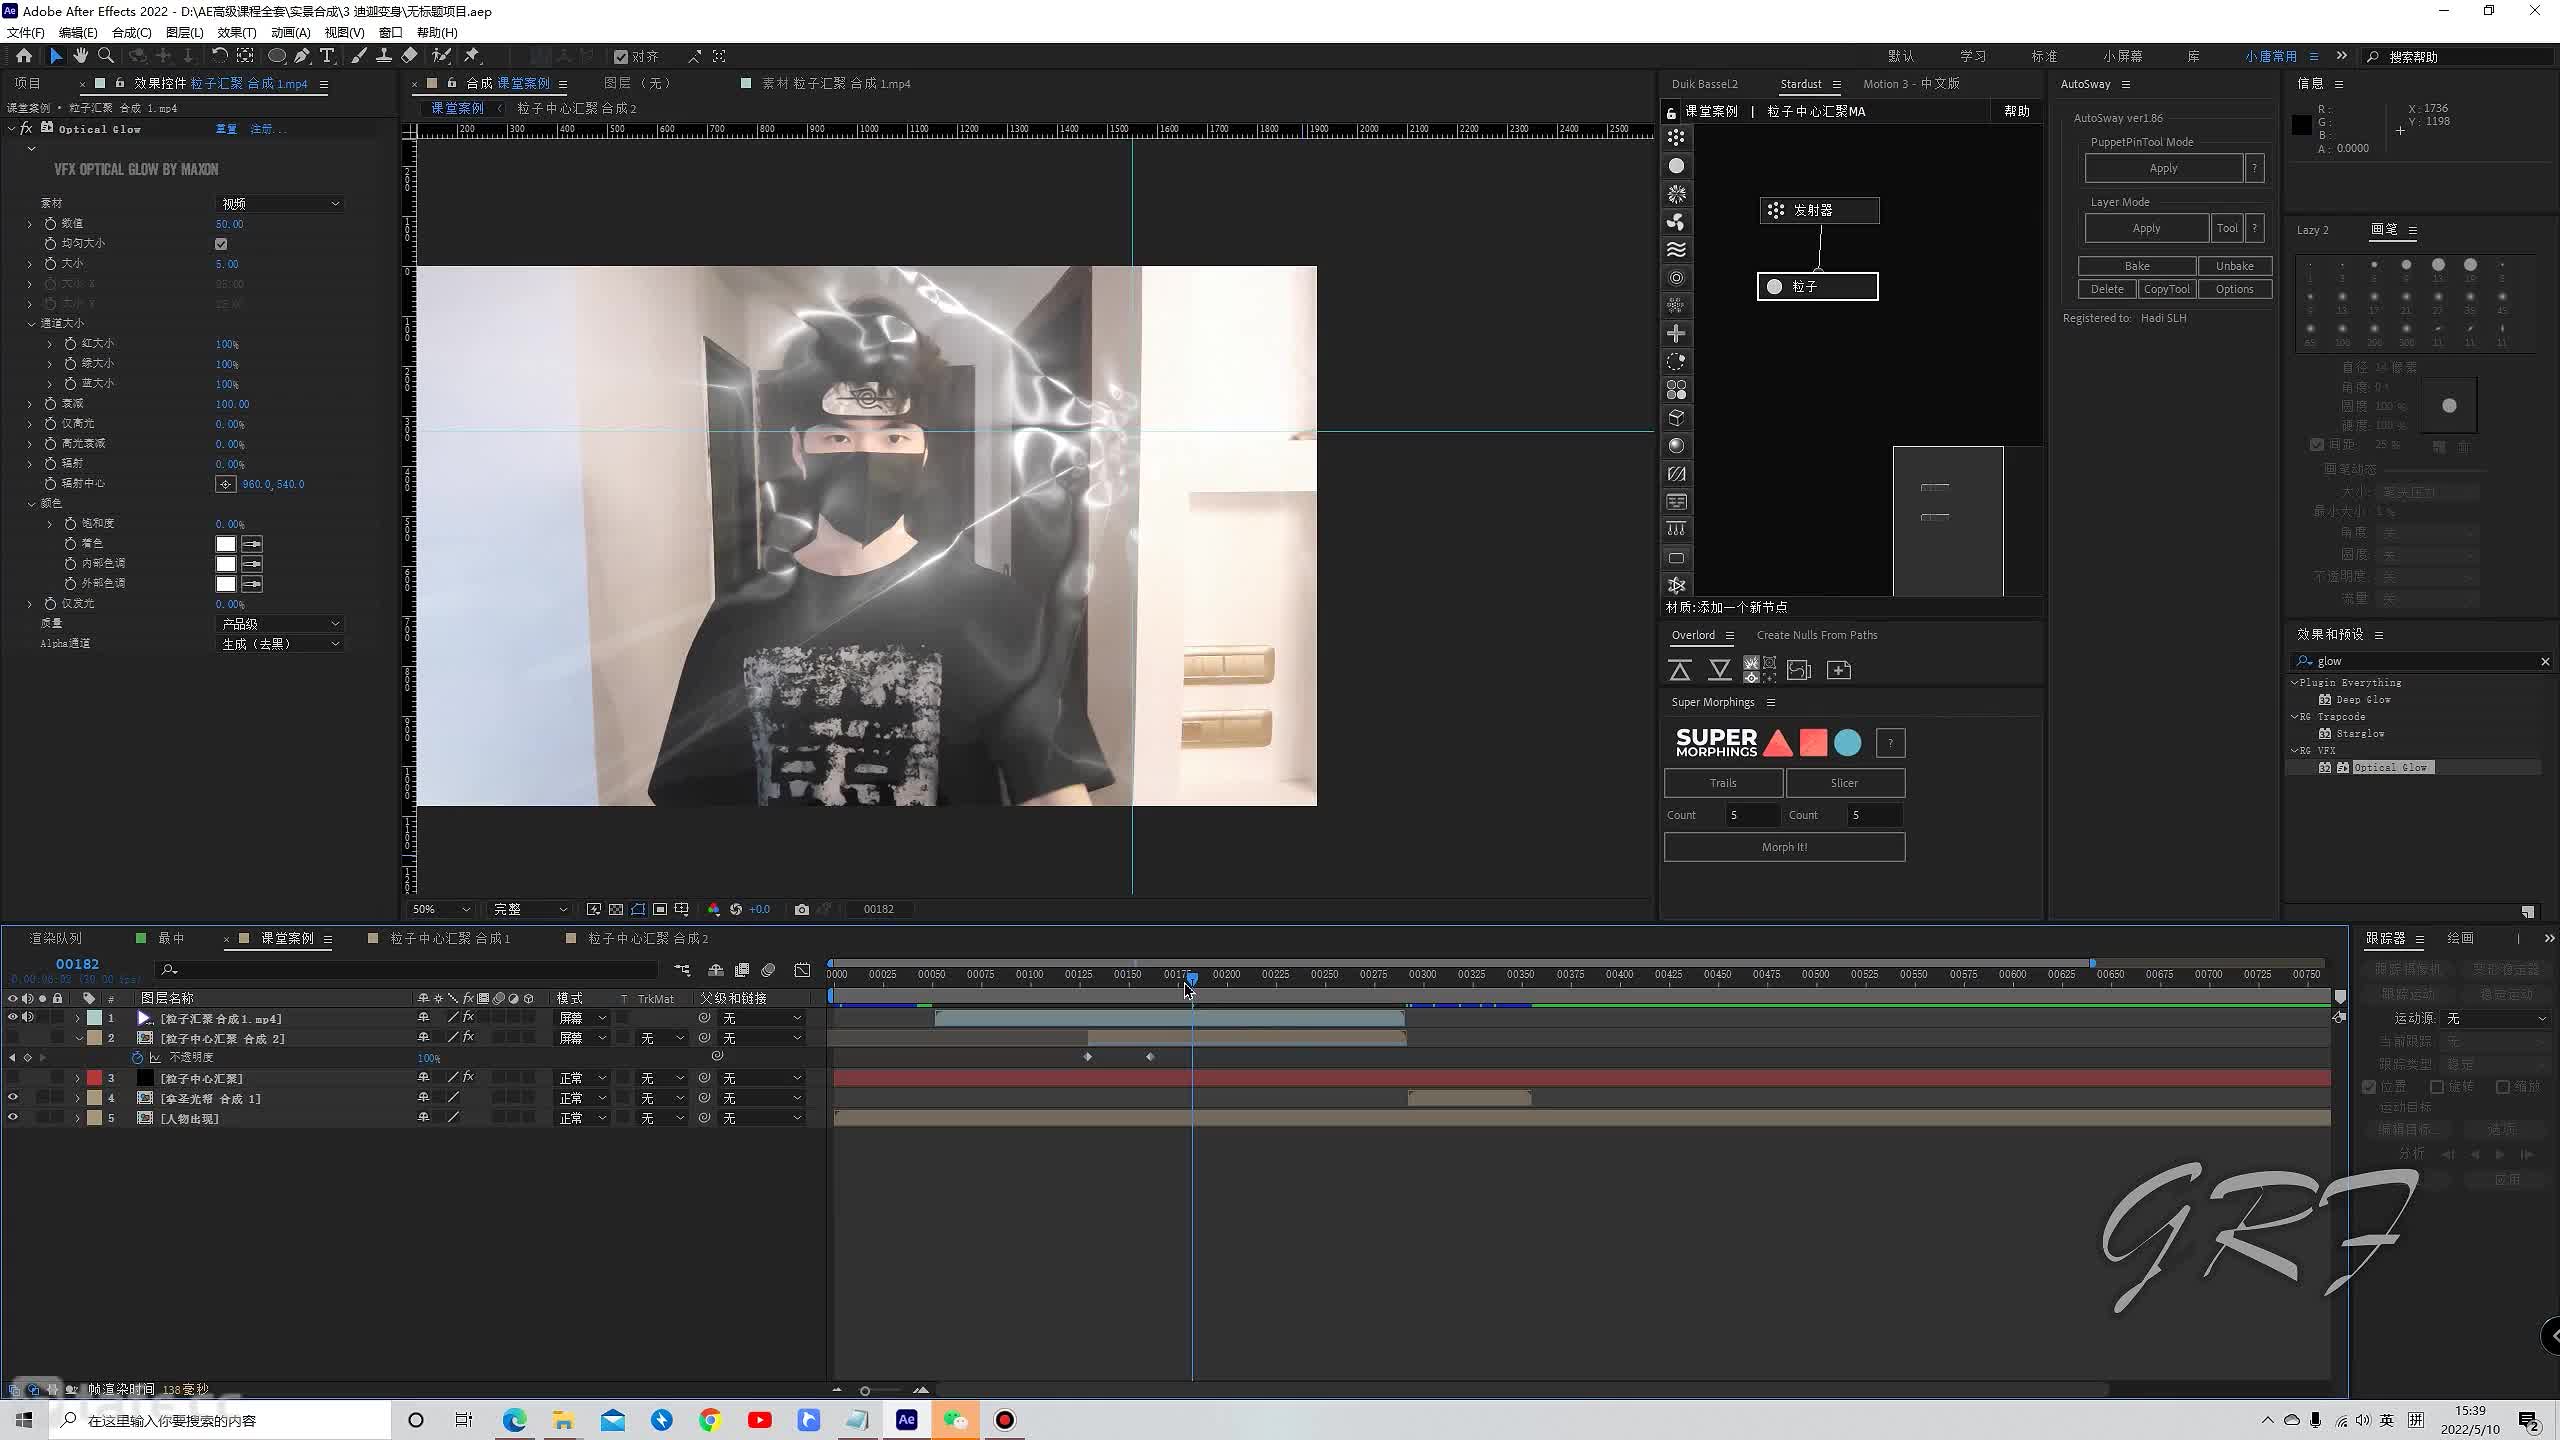Toggle visibility of layer 粒子汇聚 合成1.mp4
The height and width of the screenshot is (1440, 2560).
click(x=12, y=1018)
